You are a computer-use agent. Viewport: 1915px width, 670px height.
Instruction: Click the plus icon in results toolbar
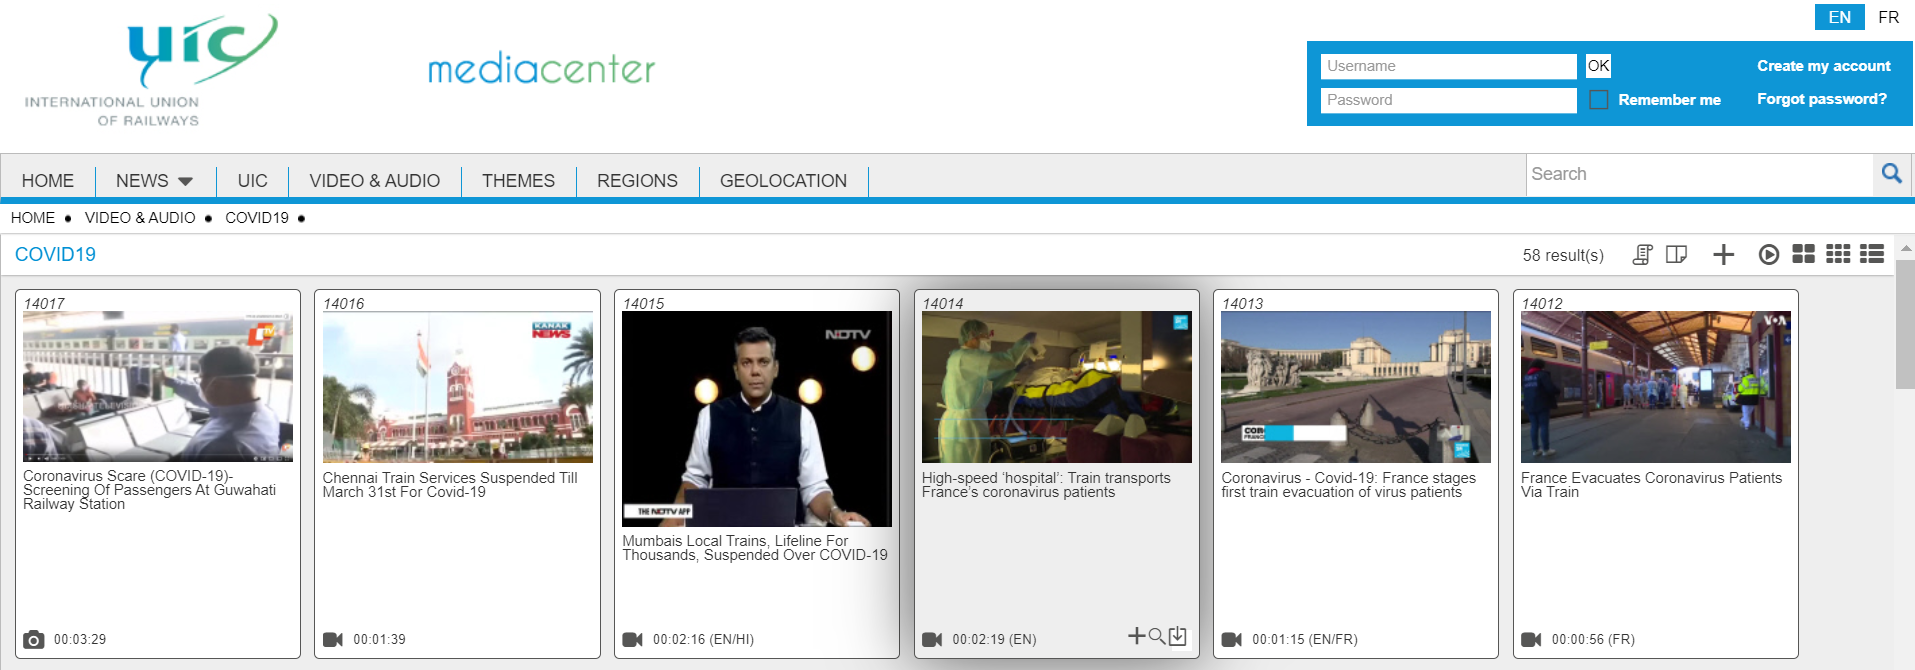[x=1723, y=255]
